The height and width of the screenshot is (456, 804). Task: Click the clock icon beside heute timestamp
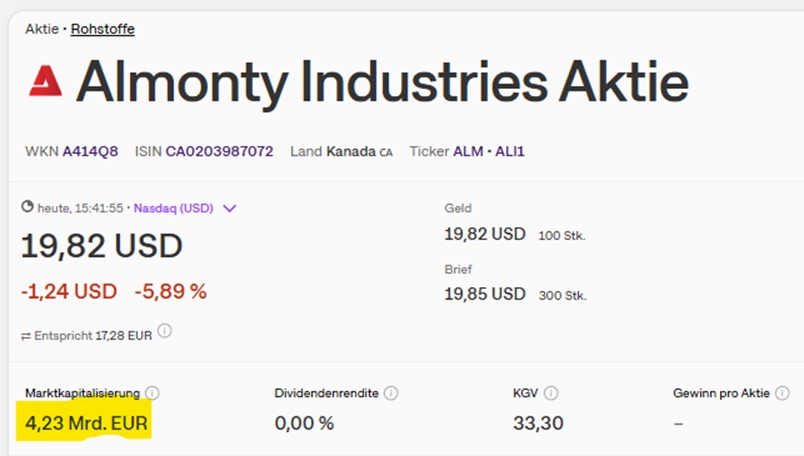click(28, 208)
